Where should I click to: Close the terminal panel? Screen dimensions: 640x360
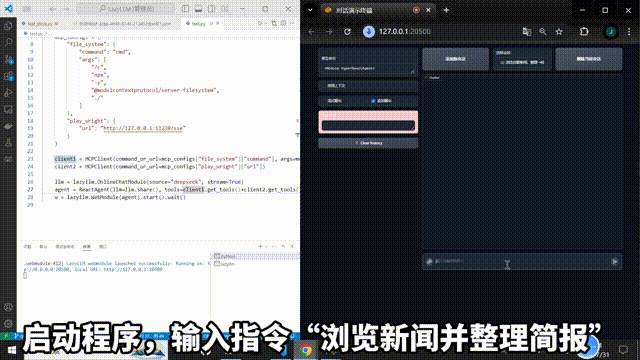(292, 247)
